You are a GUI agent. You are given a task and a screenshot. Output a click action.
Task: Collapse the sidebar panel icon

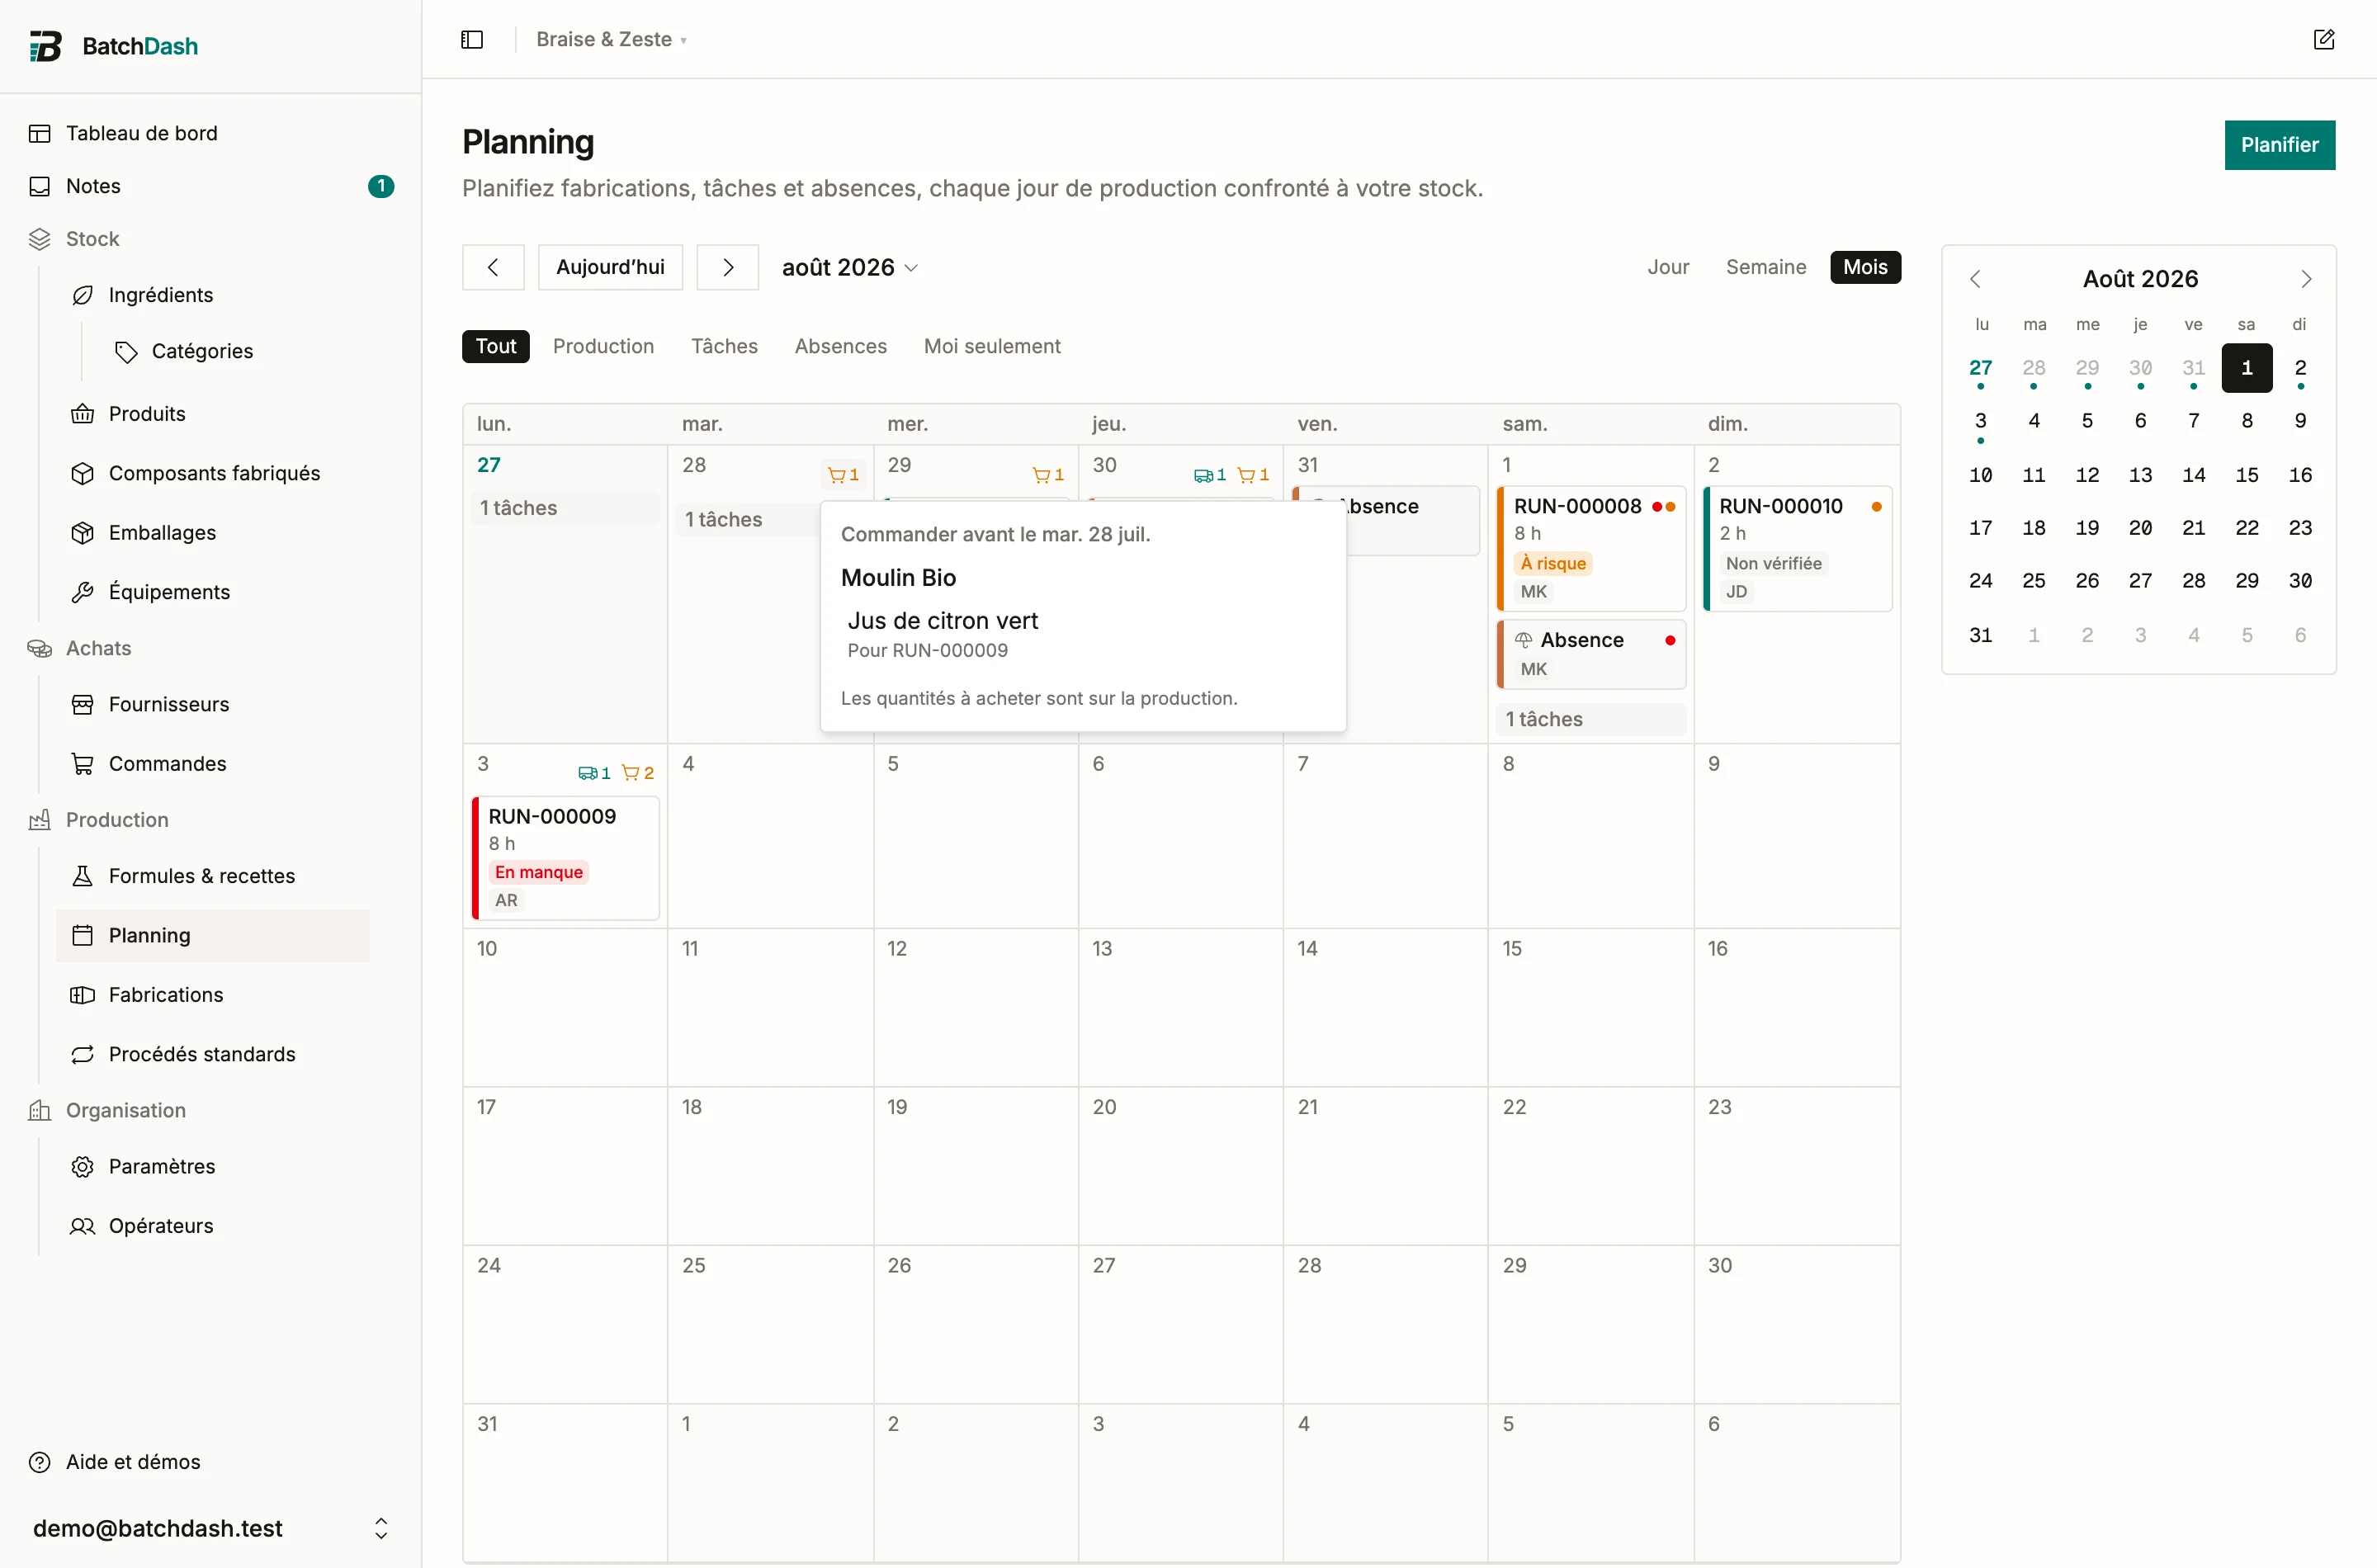pyautogui.click(x=472, y=39)
